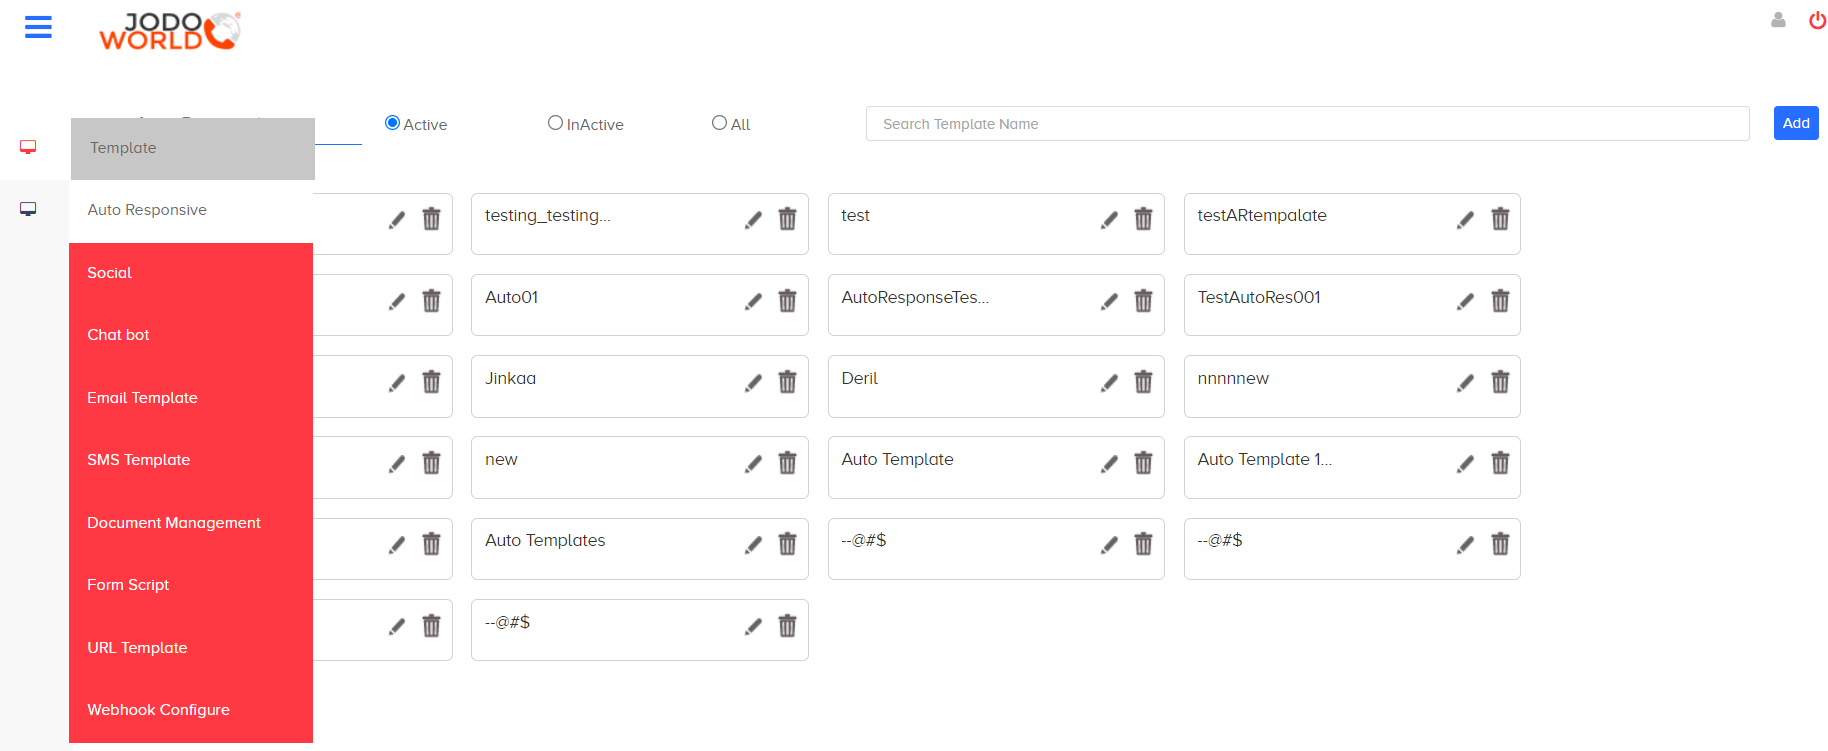Click the Auto01 card name
The height and width of the screenshot is (751, 1828).
coord(511,297)
